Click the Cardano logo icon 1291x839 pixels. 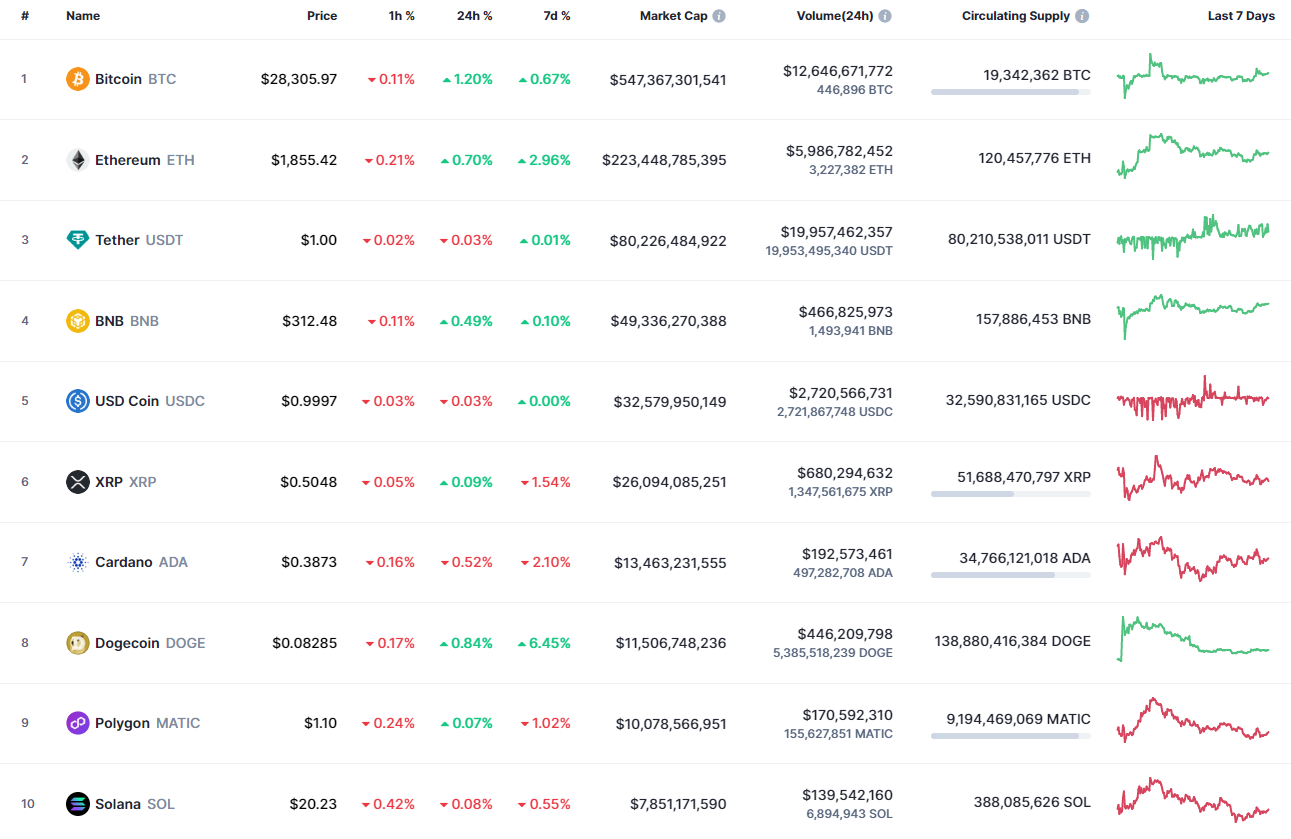pos(76,562)
